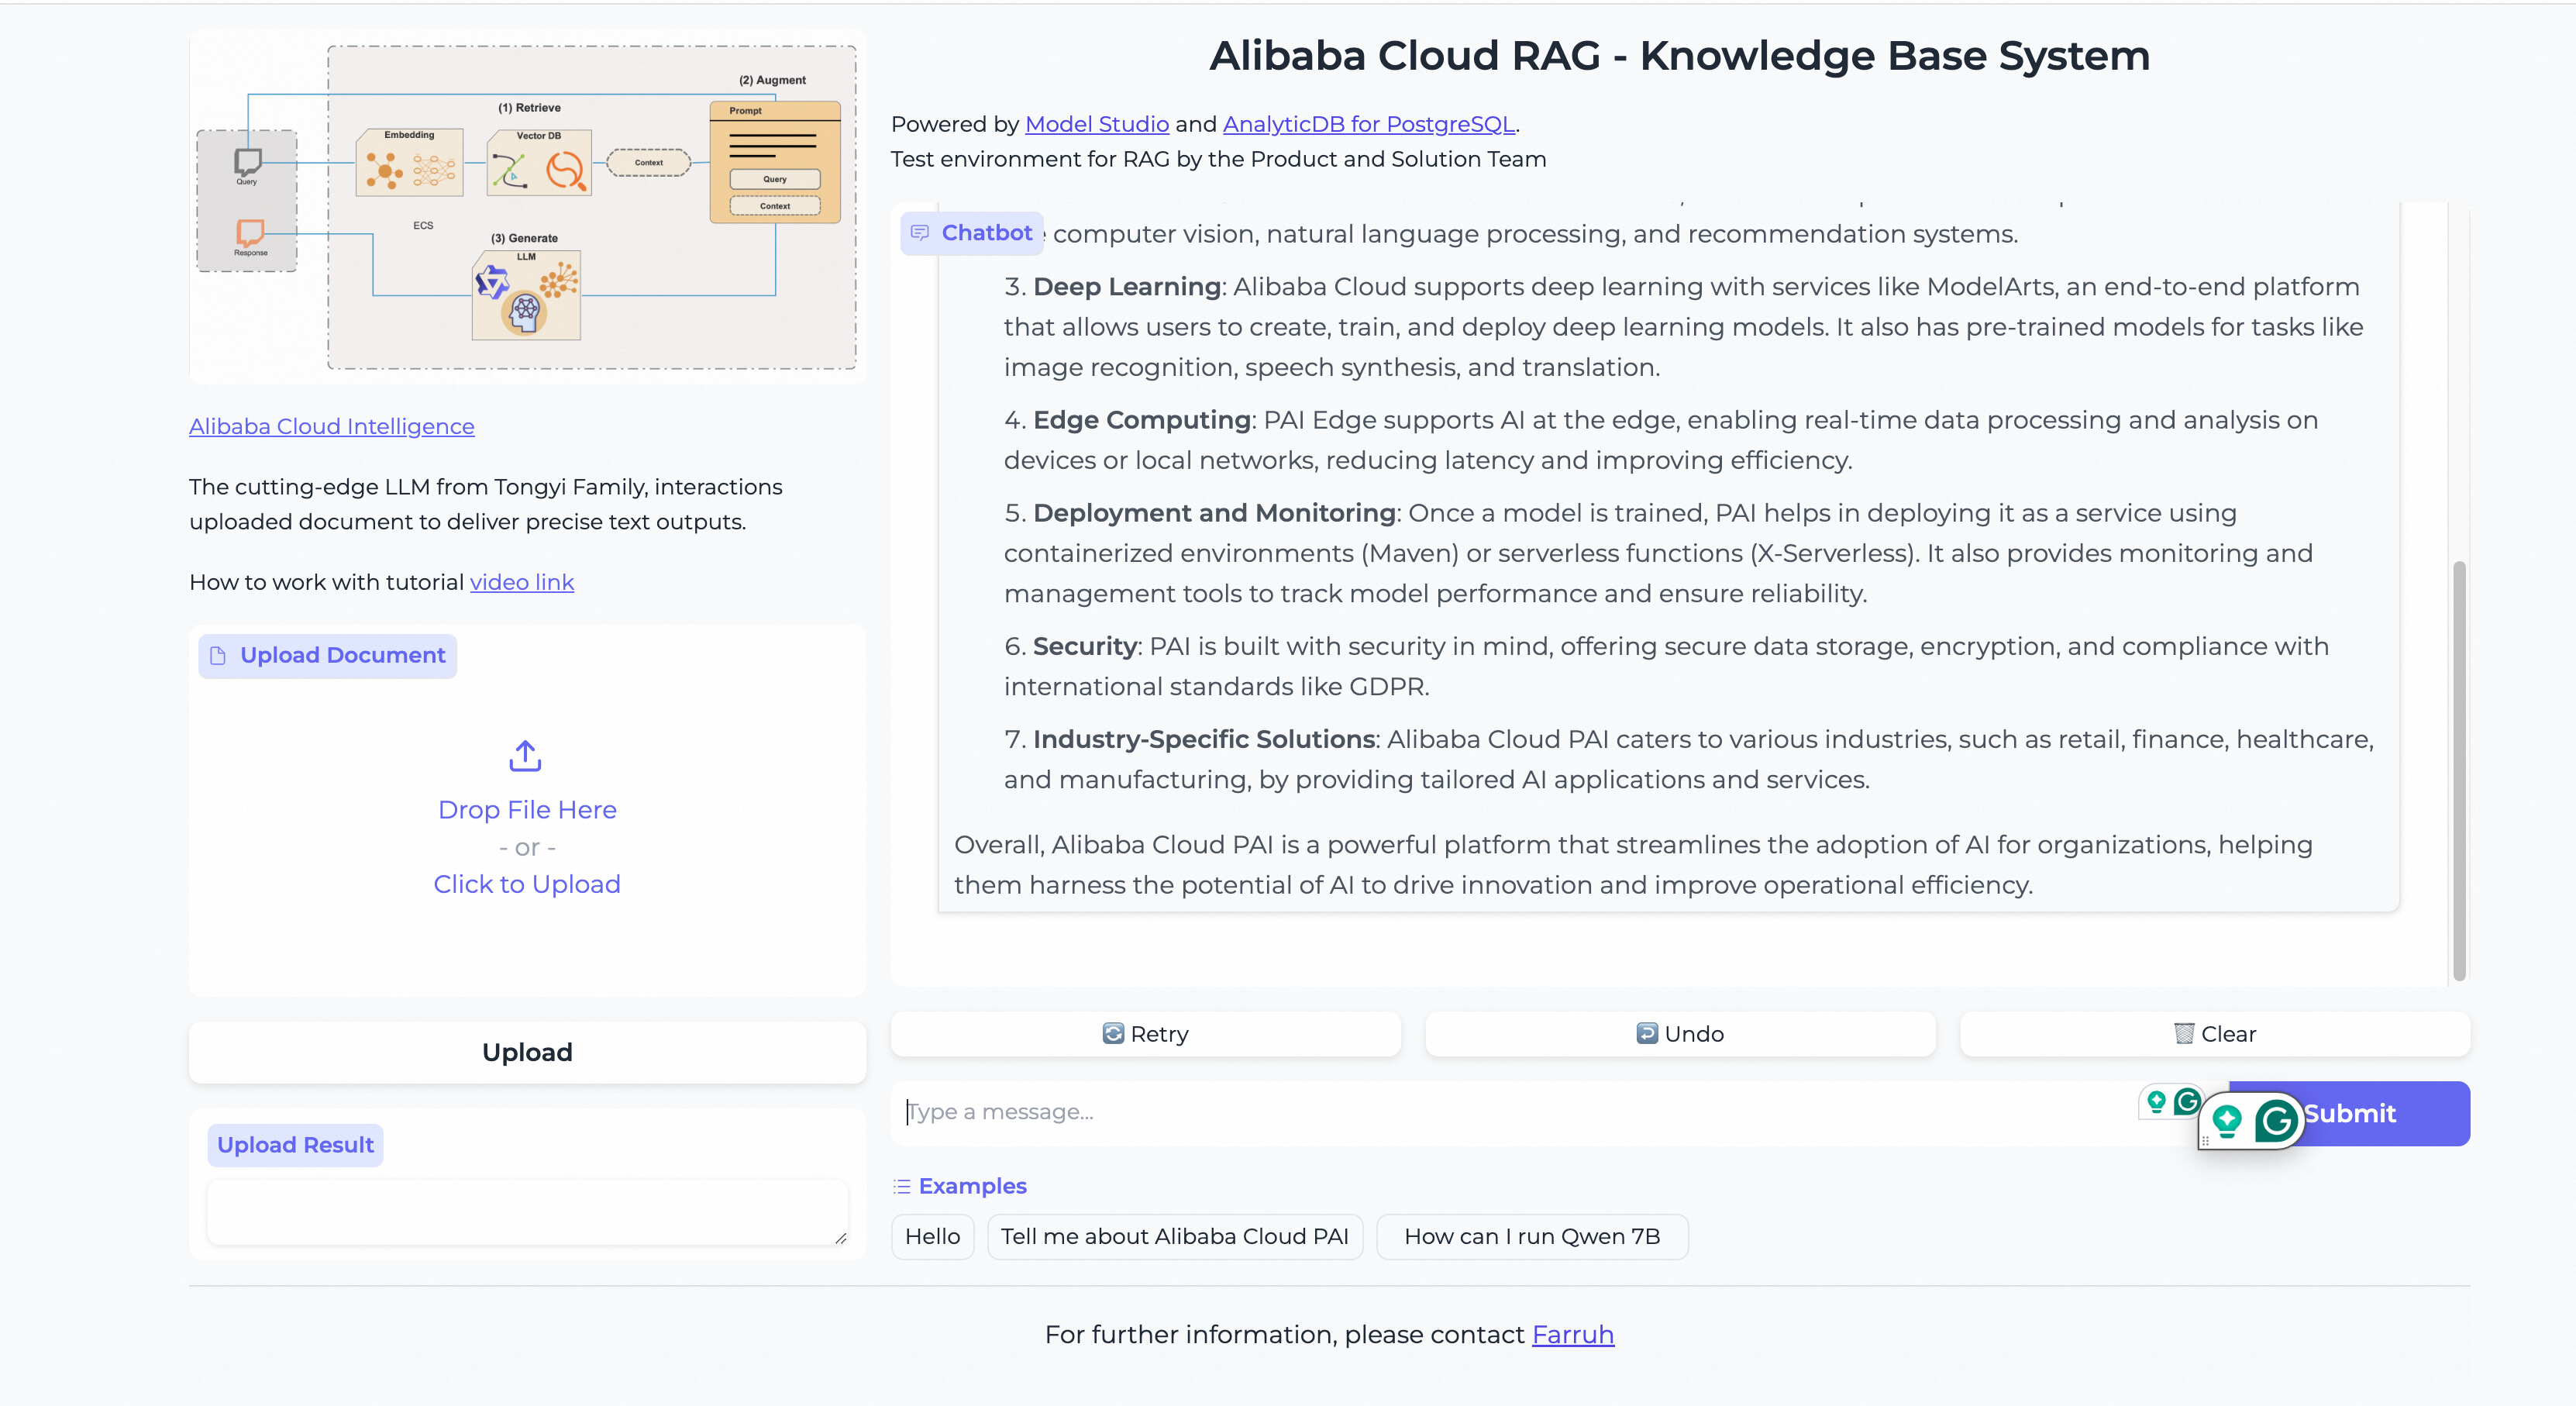Click the green lightbulb suggestion icon in message box
The height and width of the screenshot is (1406, 2576).
(2157, 1101)
